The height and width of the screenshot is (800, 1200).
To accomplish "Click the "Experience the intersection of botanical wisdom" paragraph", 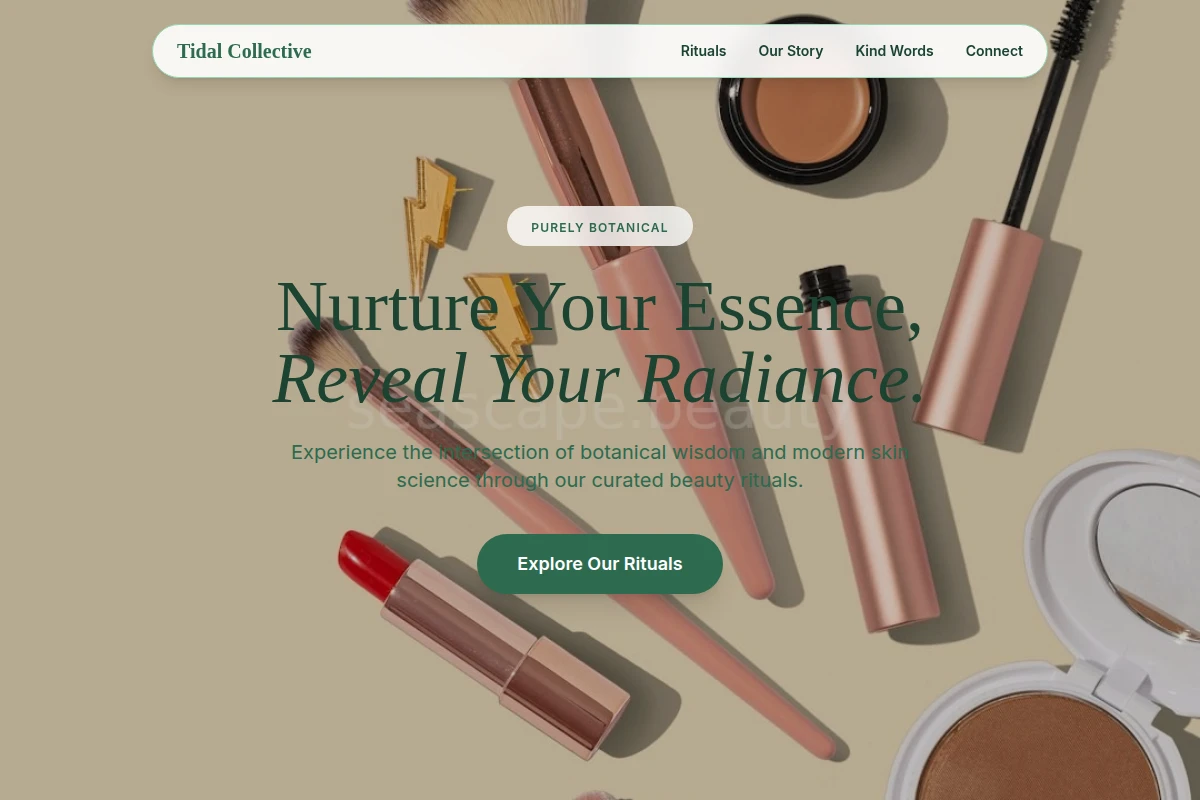I will point(600,466).
